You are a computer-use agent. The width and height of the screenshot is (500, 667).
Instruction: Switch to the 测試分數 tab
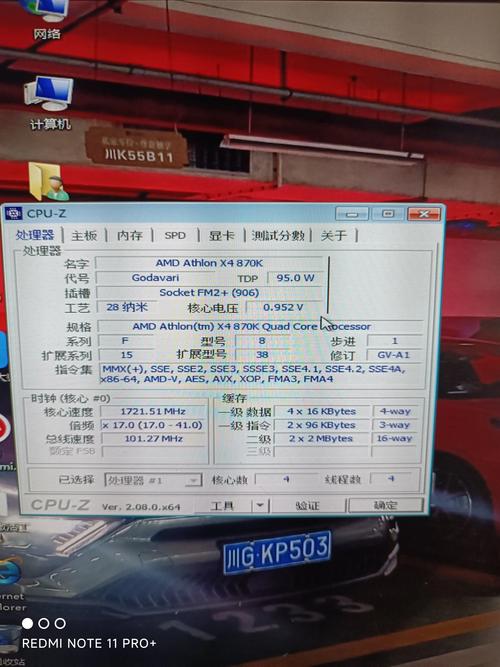(x=278, y=235)
